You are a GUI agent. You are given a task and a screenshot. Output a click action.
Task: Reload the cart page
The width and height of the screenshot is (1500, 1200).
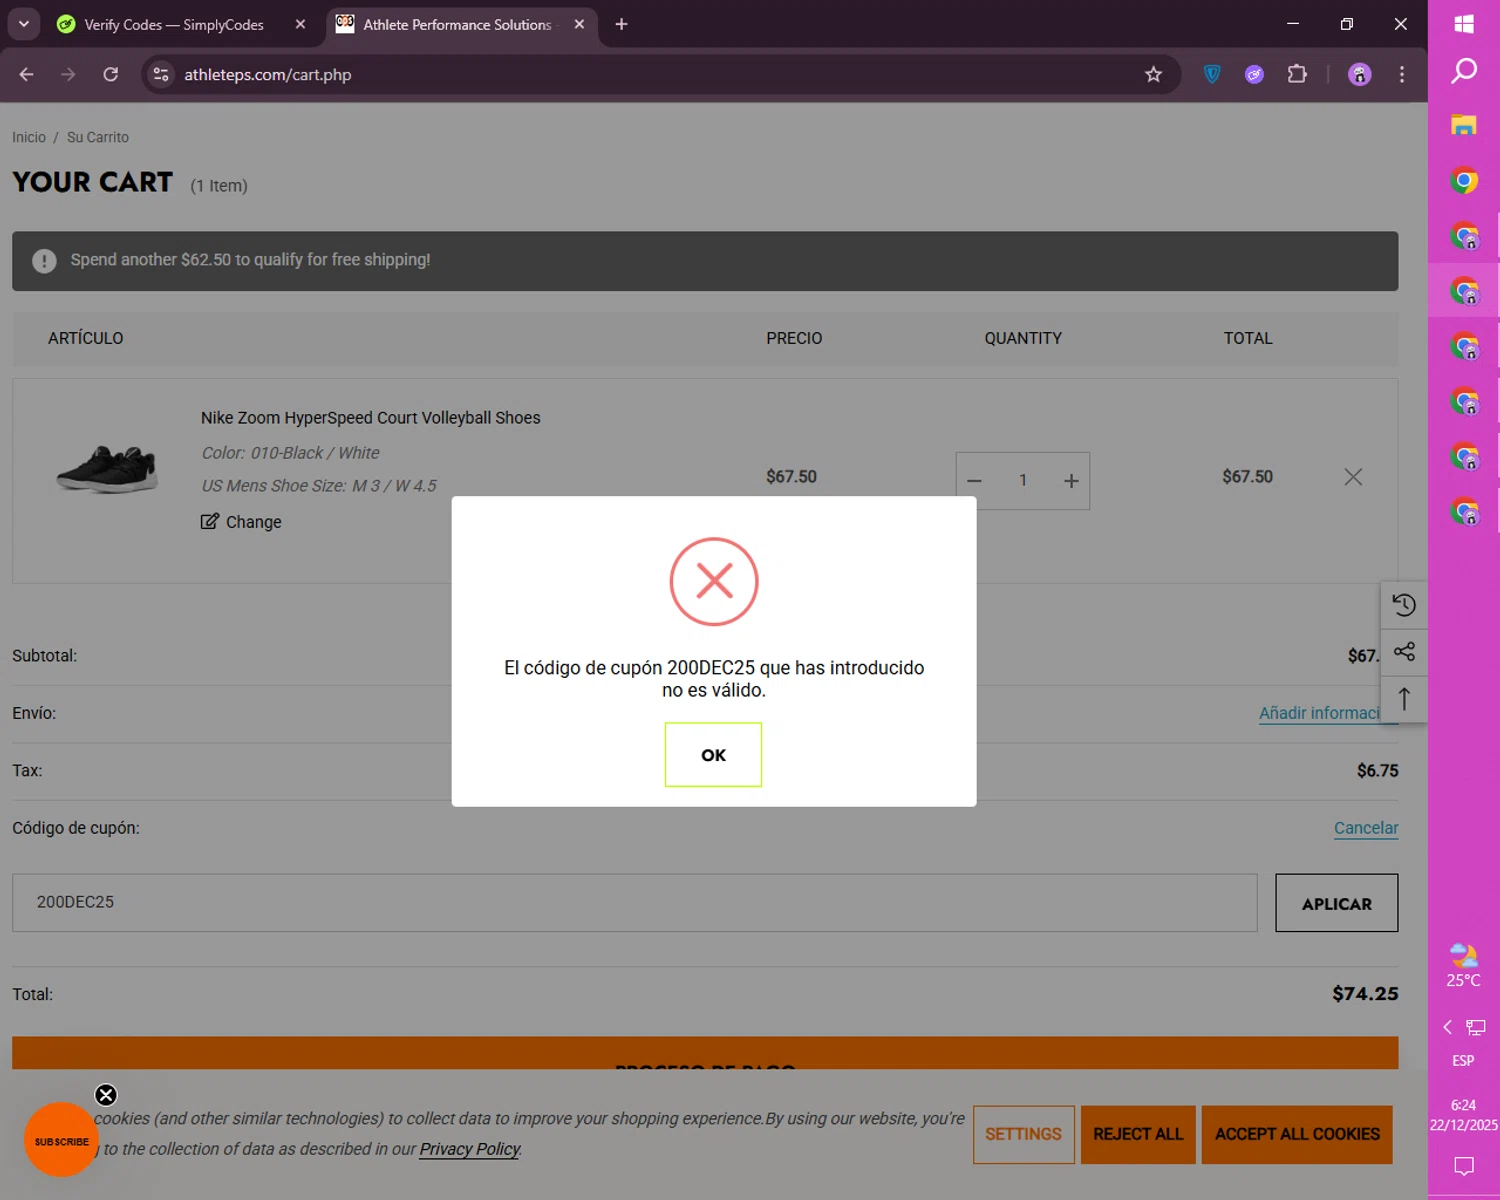(110, 74)
